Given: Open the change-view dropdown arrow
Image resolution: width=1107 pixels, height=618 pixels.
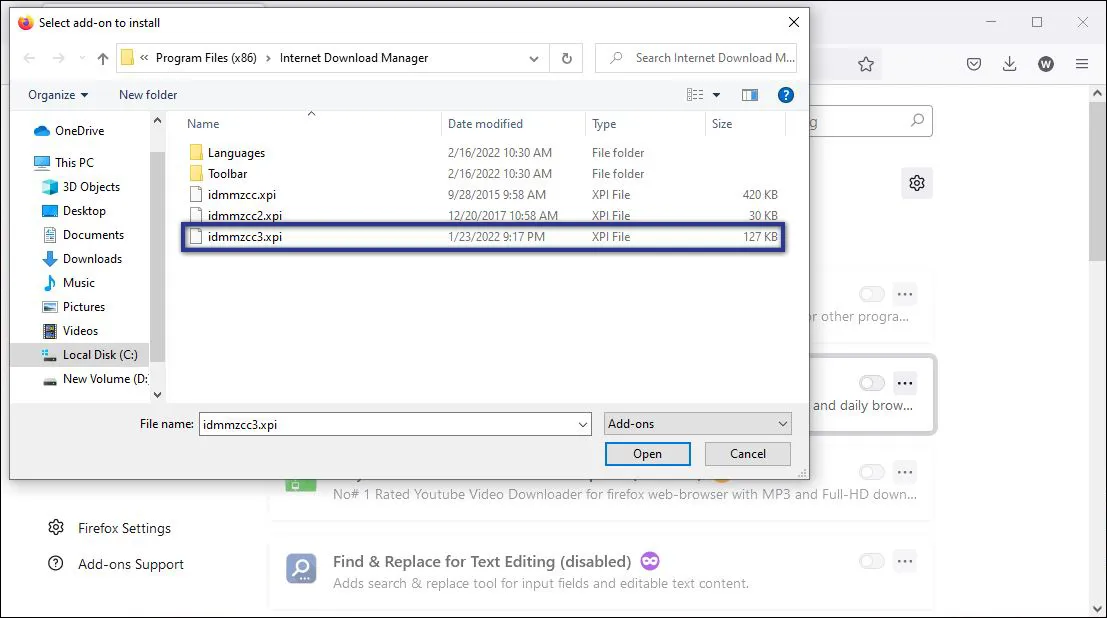Looking at the screenshot, I should pyautogui.click(x=716, y=94).
